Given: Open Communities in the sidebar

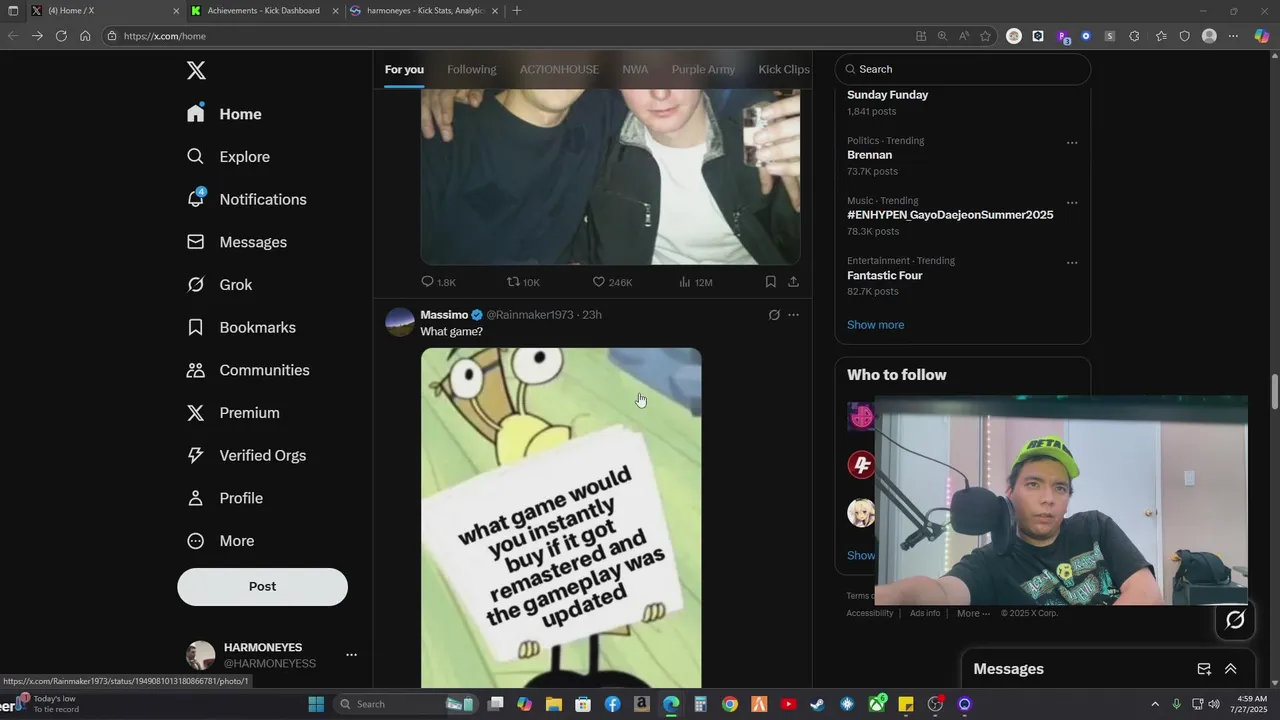Looking at the screenshot, I should click(x=249, y=370).
